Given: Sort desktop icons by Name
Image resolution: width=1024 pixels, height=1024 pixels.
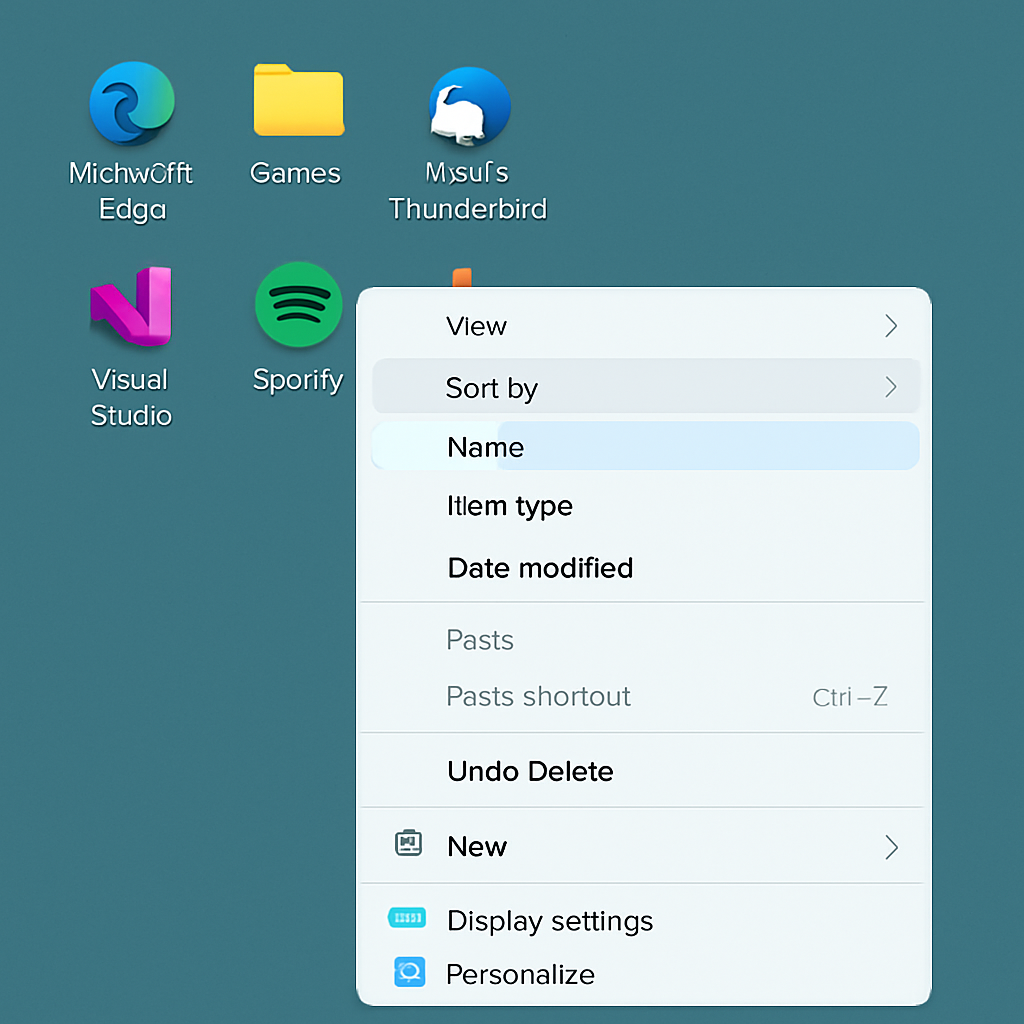Looking at the screenshot, I should point(645,446).
